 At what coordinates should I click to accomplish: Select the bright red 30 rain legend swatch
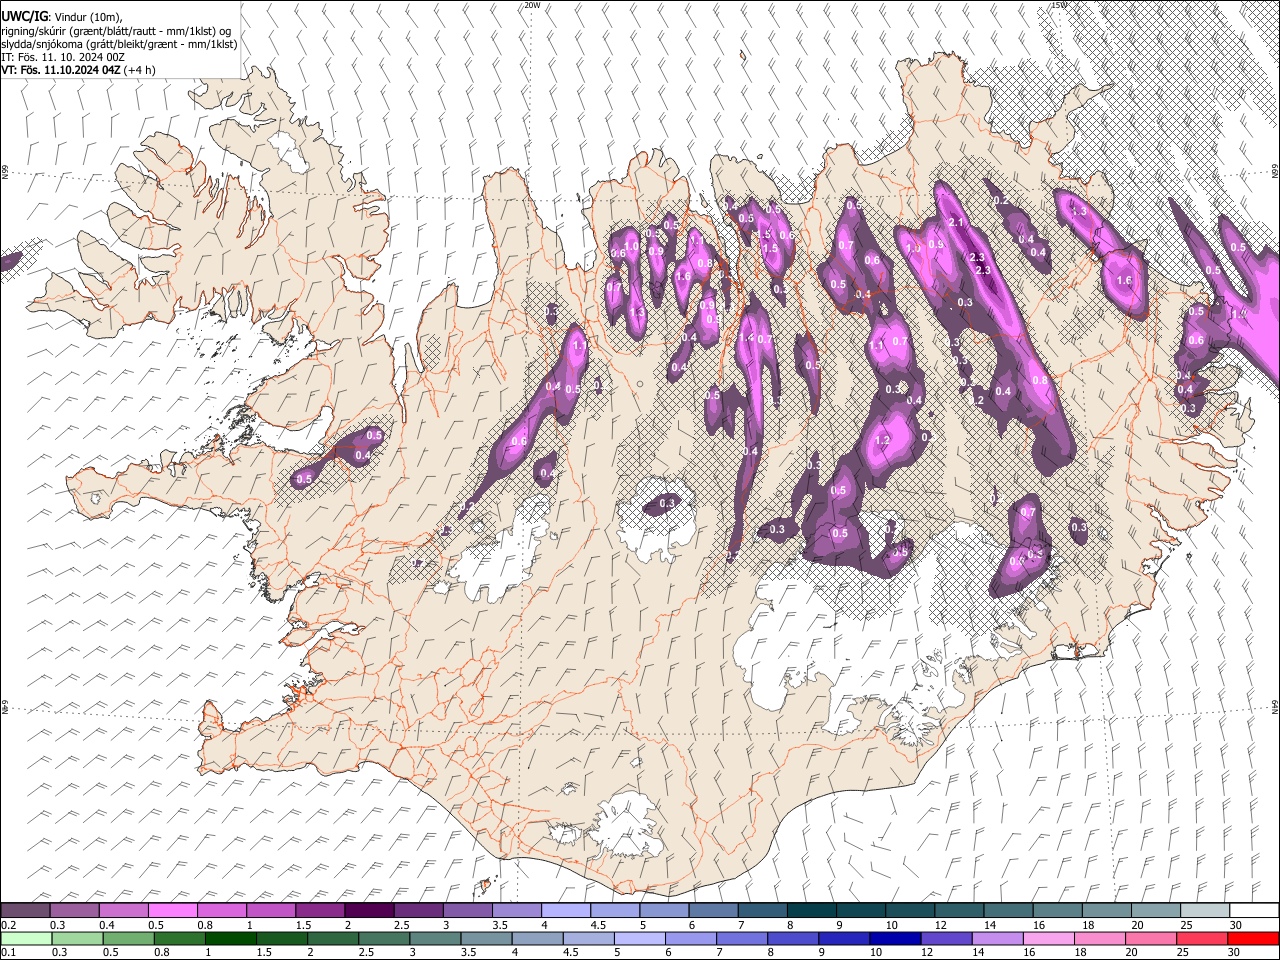(1254, 938)
